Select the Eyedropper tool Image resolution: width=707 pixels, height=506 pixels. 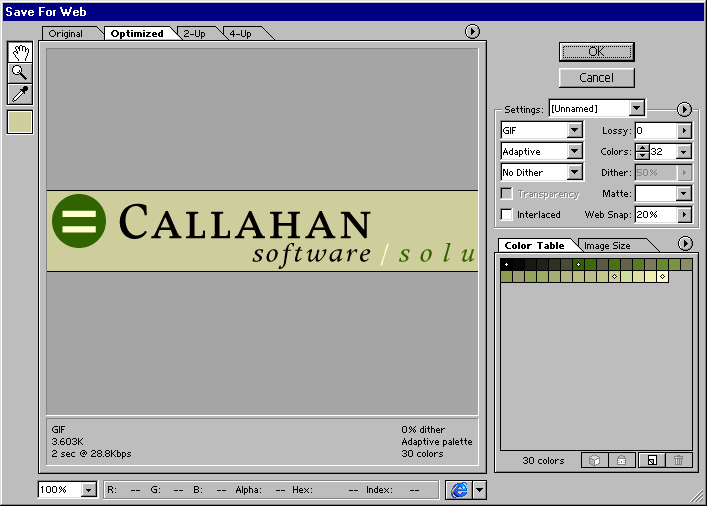[x=20, y=94]
